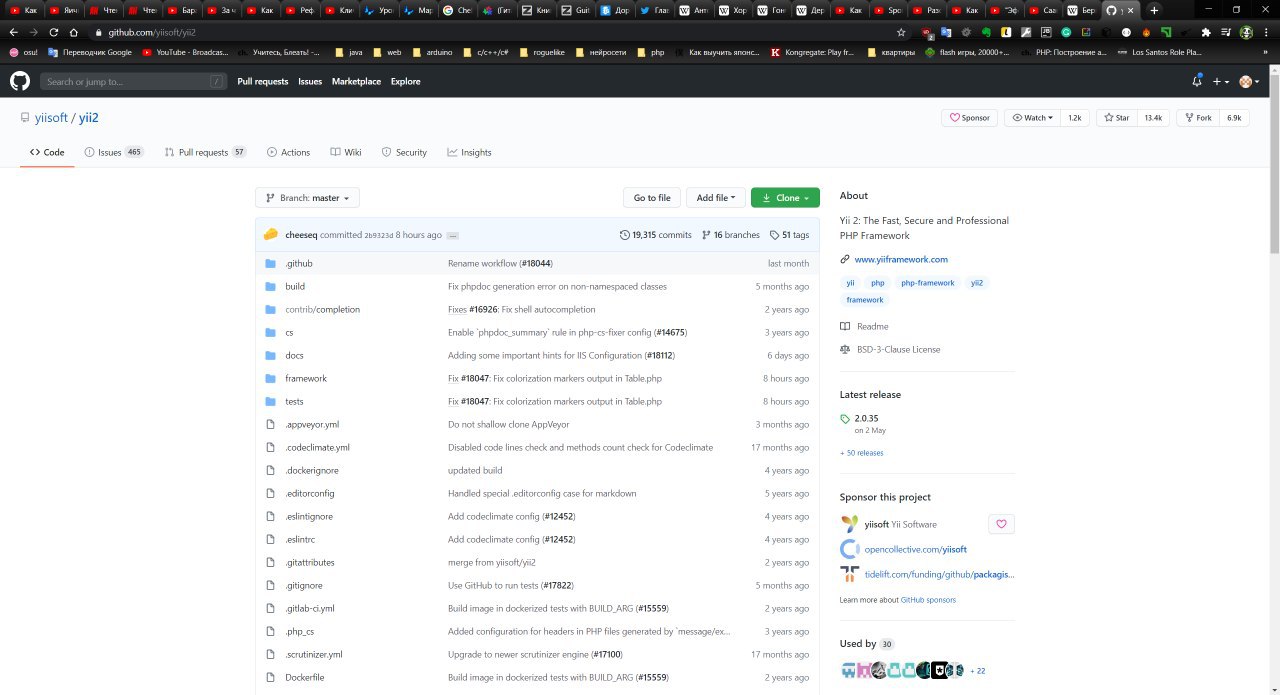Click the heart button beside yiisoft Yii Software
Screen dimensions: 1280x695
[1001, 524]
